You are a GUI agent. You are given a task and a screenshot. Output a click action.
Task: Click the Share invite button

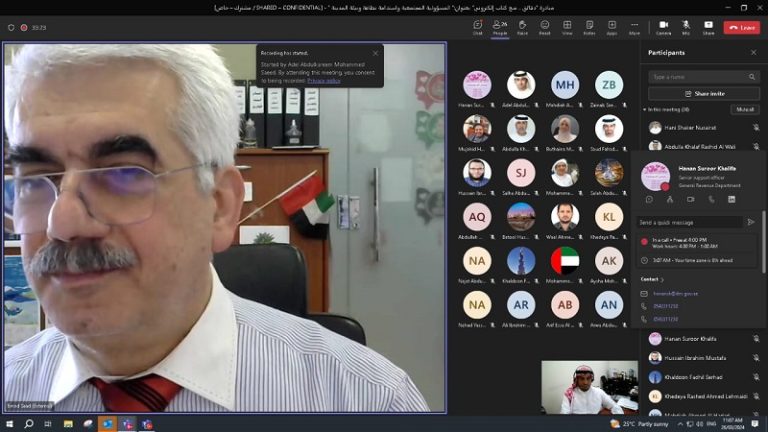704,94
